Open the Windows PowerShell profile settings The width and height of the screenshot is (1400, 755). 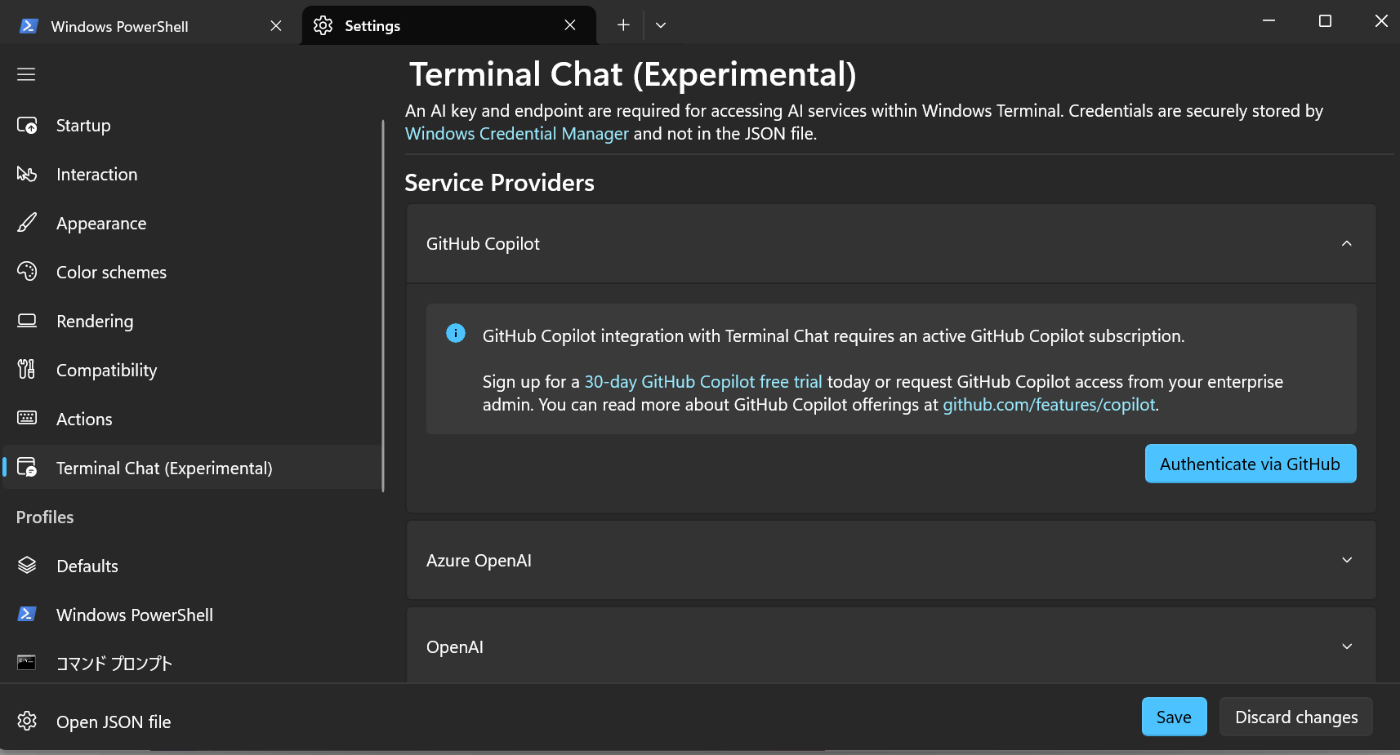click(192, 615)
